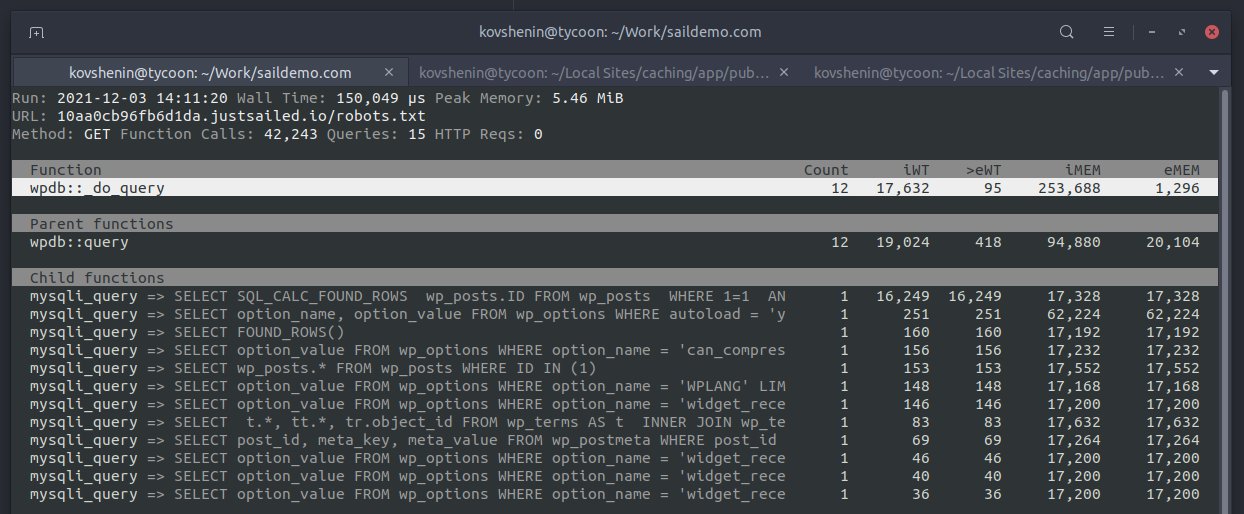Switch to the ~/Work/saildemo.com tab
The image size is (1244, 514).
(x=210, y=73)
